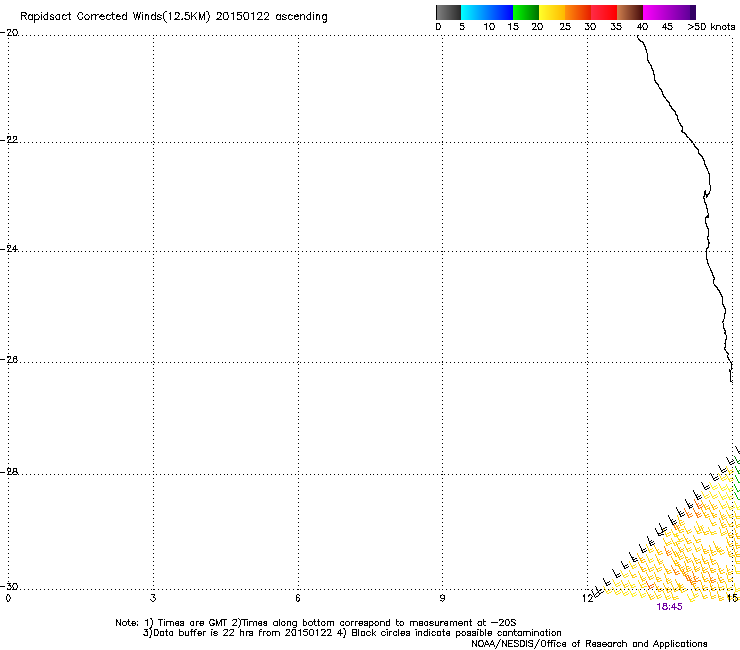This screenshot has width=740, height=650.
Task: Click the legend label 25
Action: click(x=565, y=27)
